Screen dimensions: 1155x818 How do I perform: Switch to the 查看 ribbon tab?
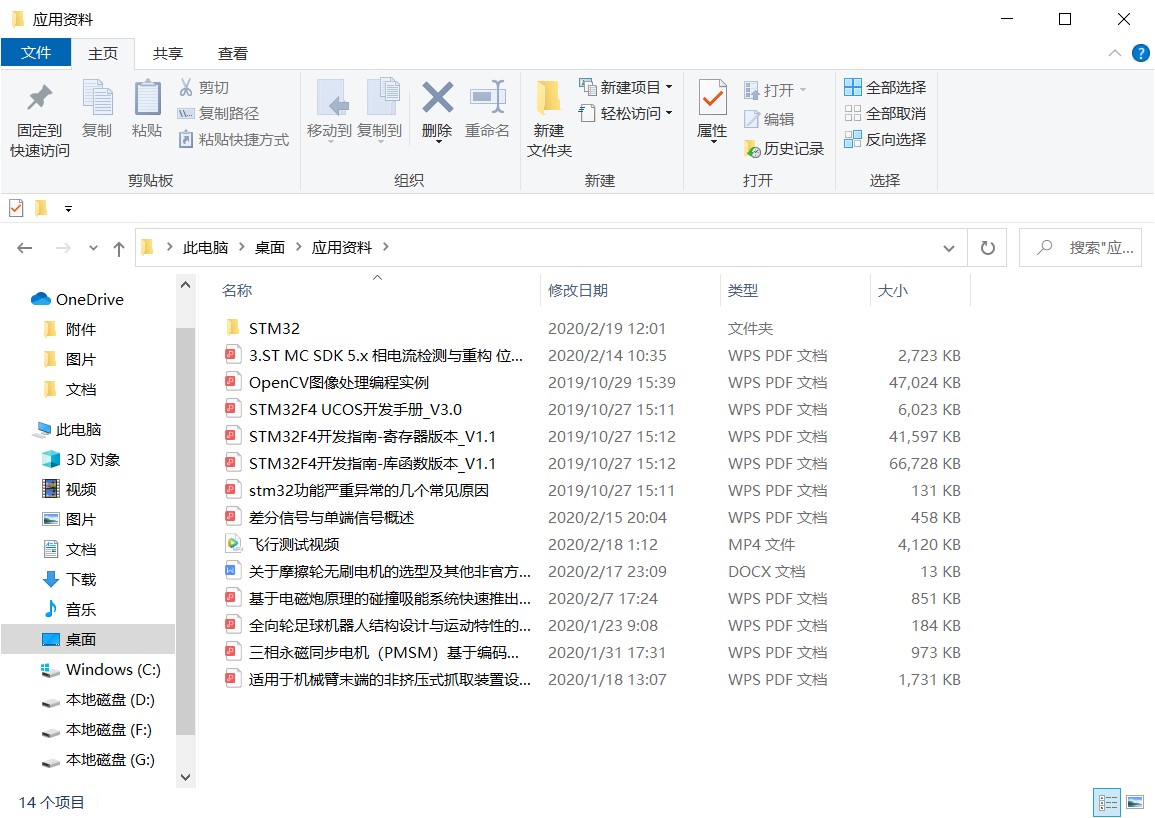click(x=233, y=53)
